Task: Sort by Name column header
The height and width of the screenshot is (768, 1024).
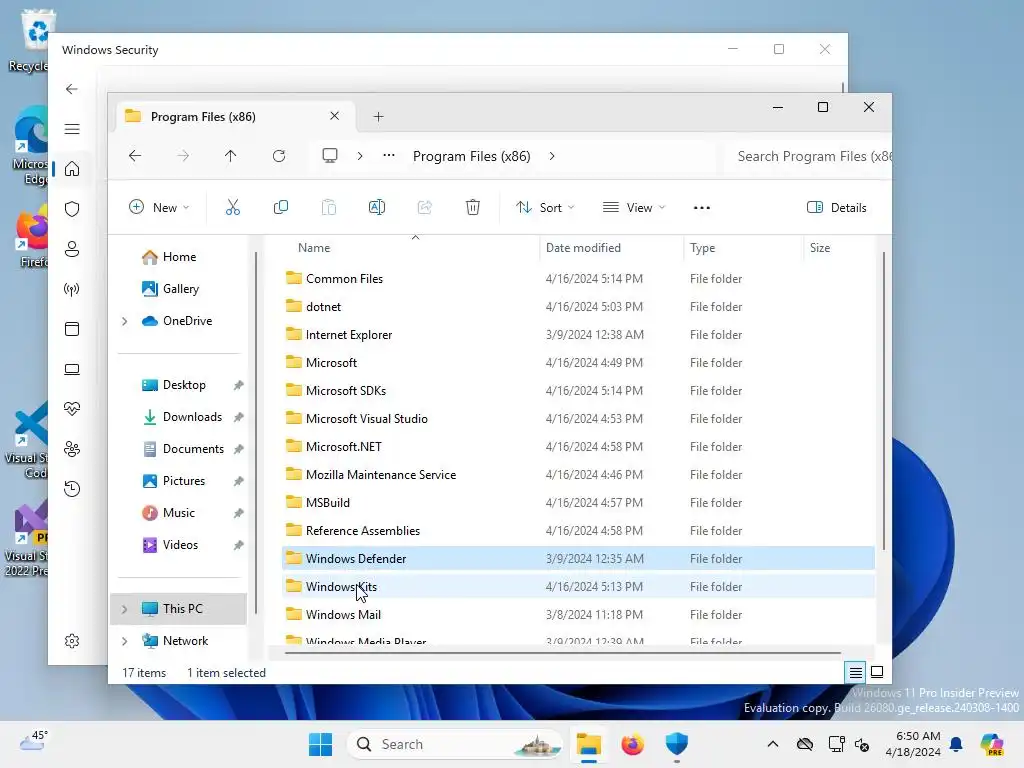Action: (x=411, y=248)
